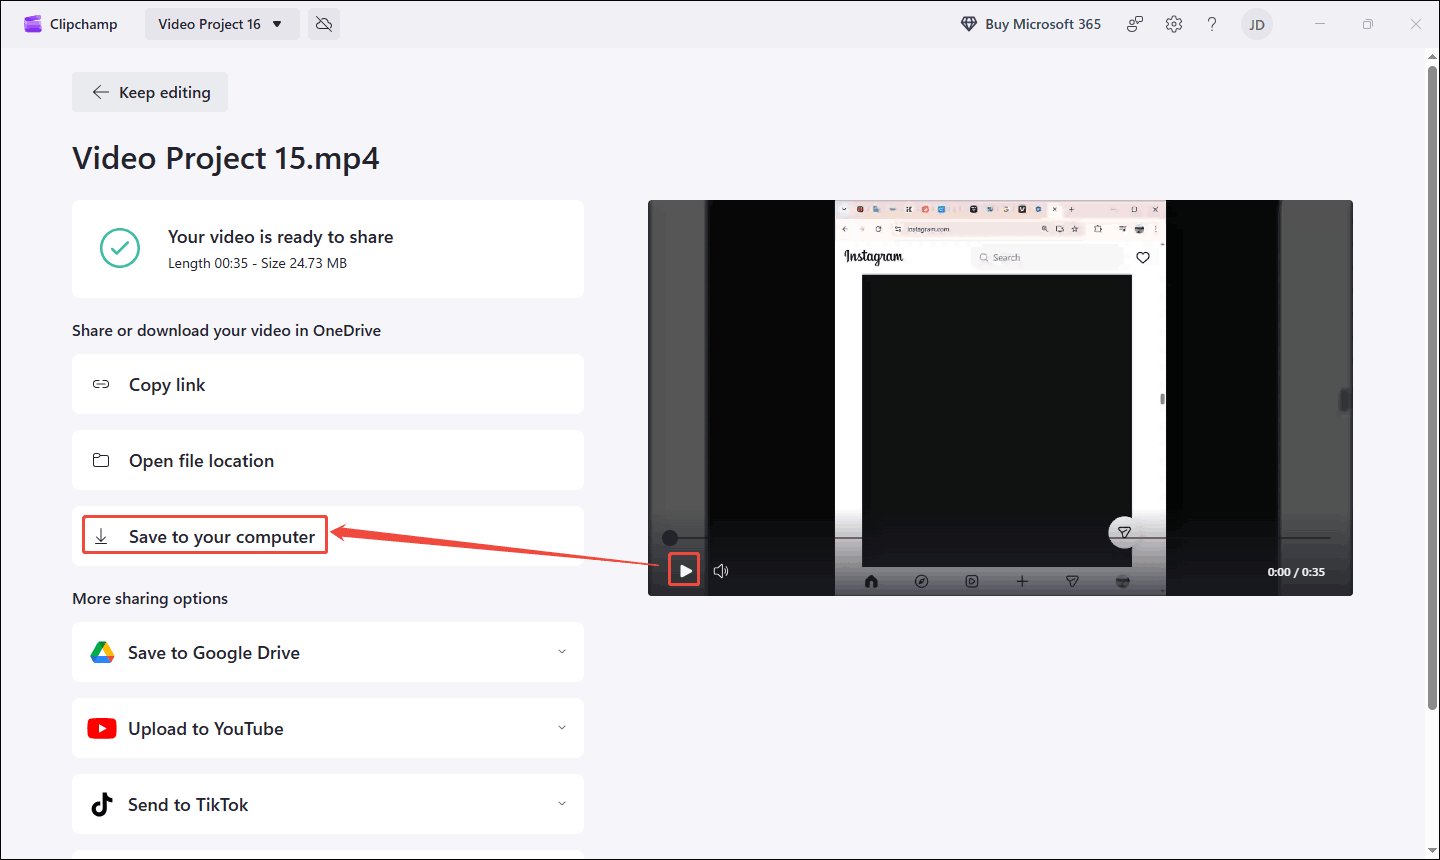Open Clipchamp settings via the gear icon
The height and width of the screenshot is (860, 1440).
coord(1173,23)
